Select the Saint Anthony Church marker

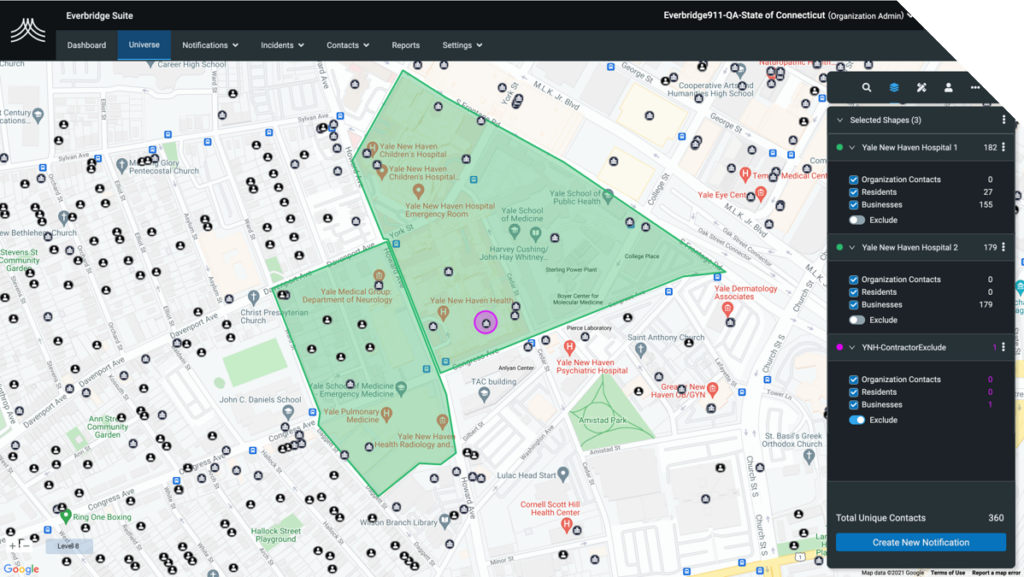pos(641,351)
